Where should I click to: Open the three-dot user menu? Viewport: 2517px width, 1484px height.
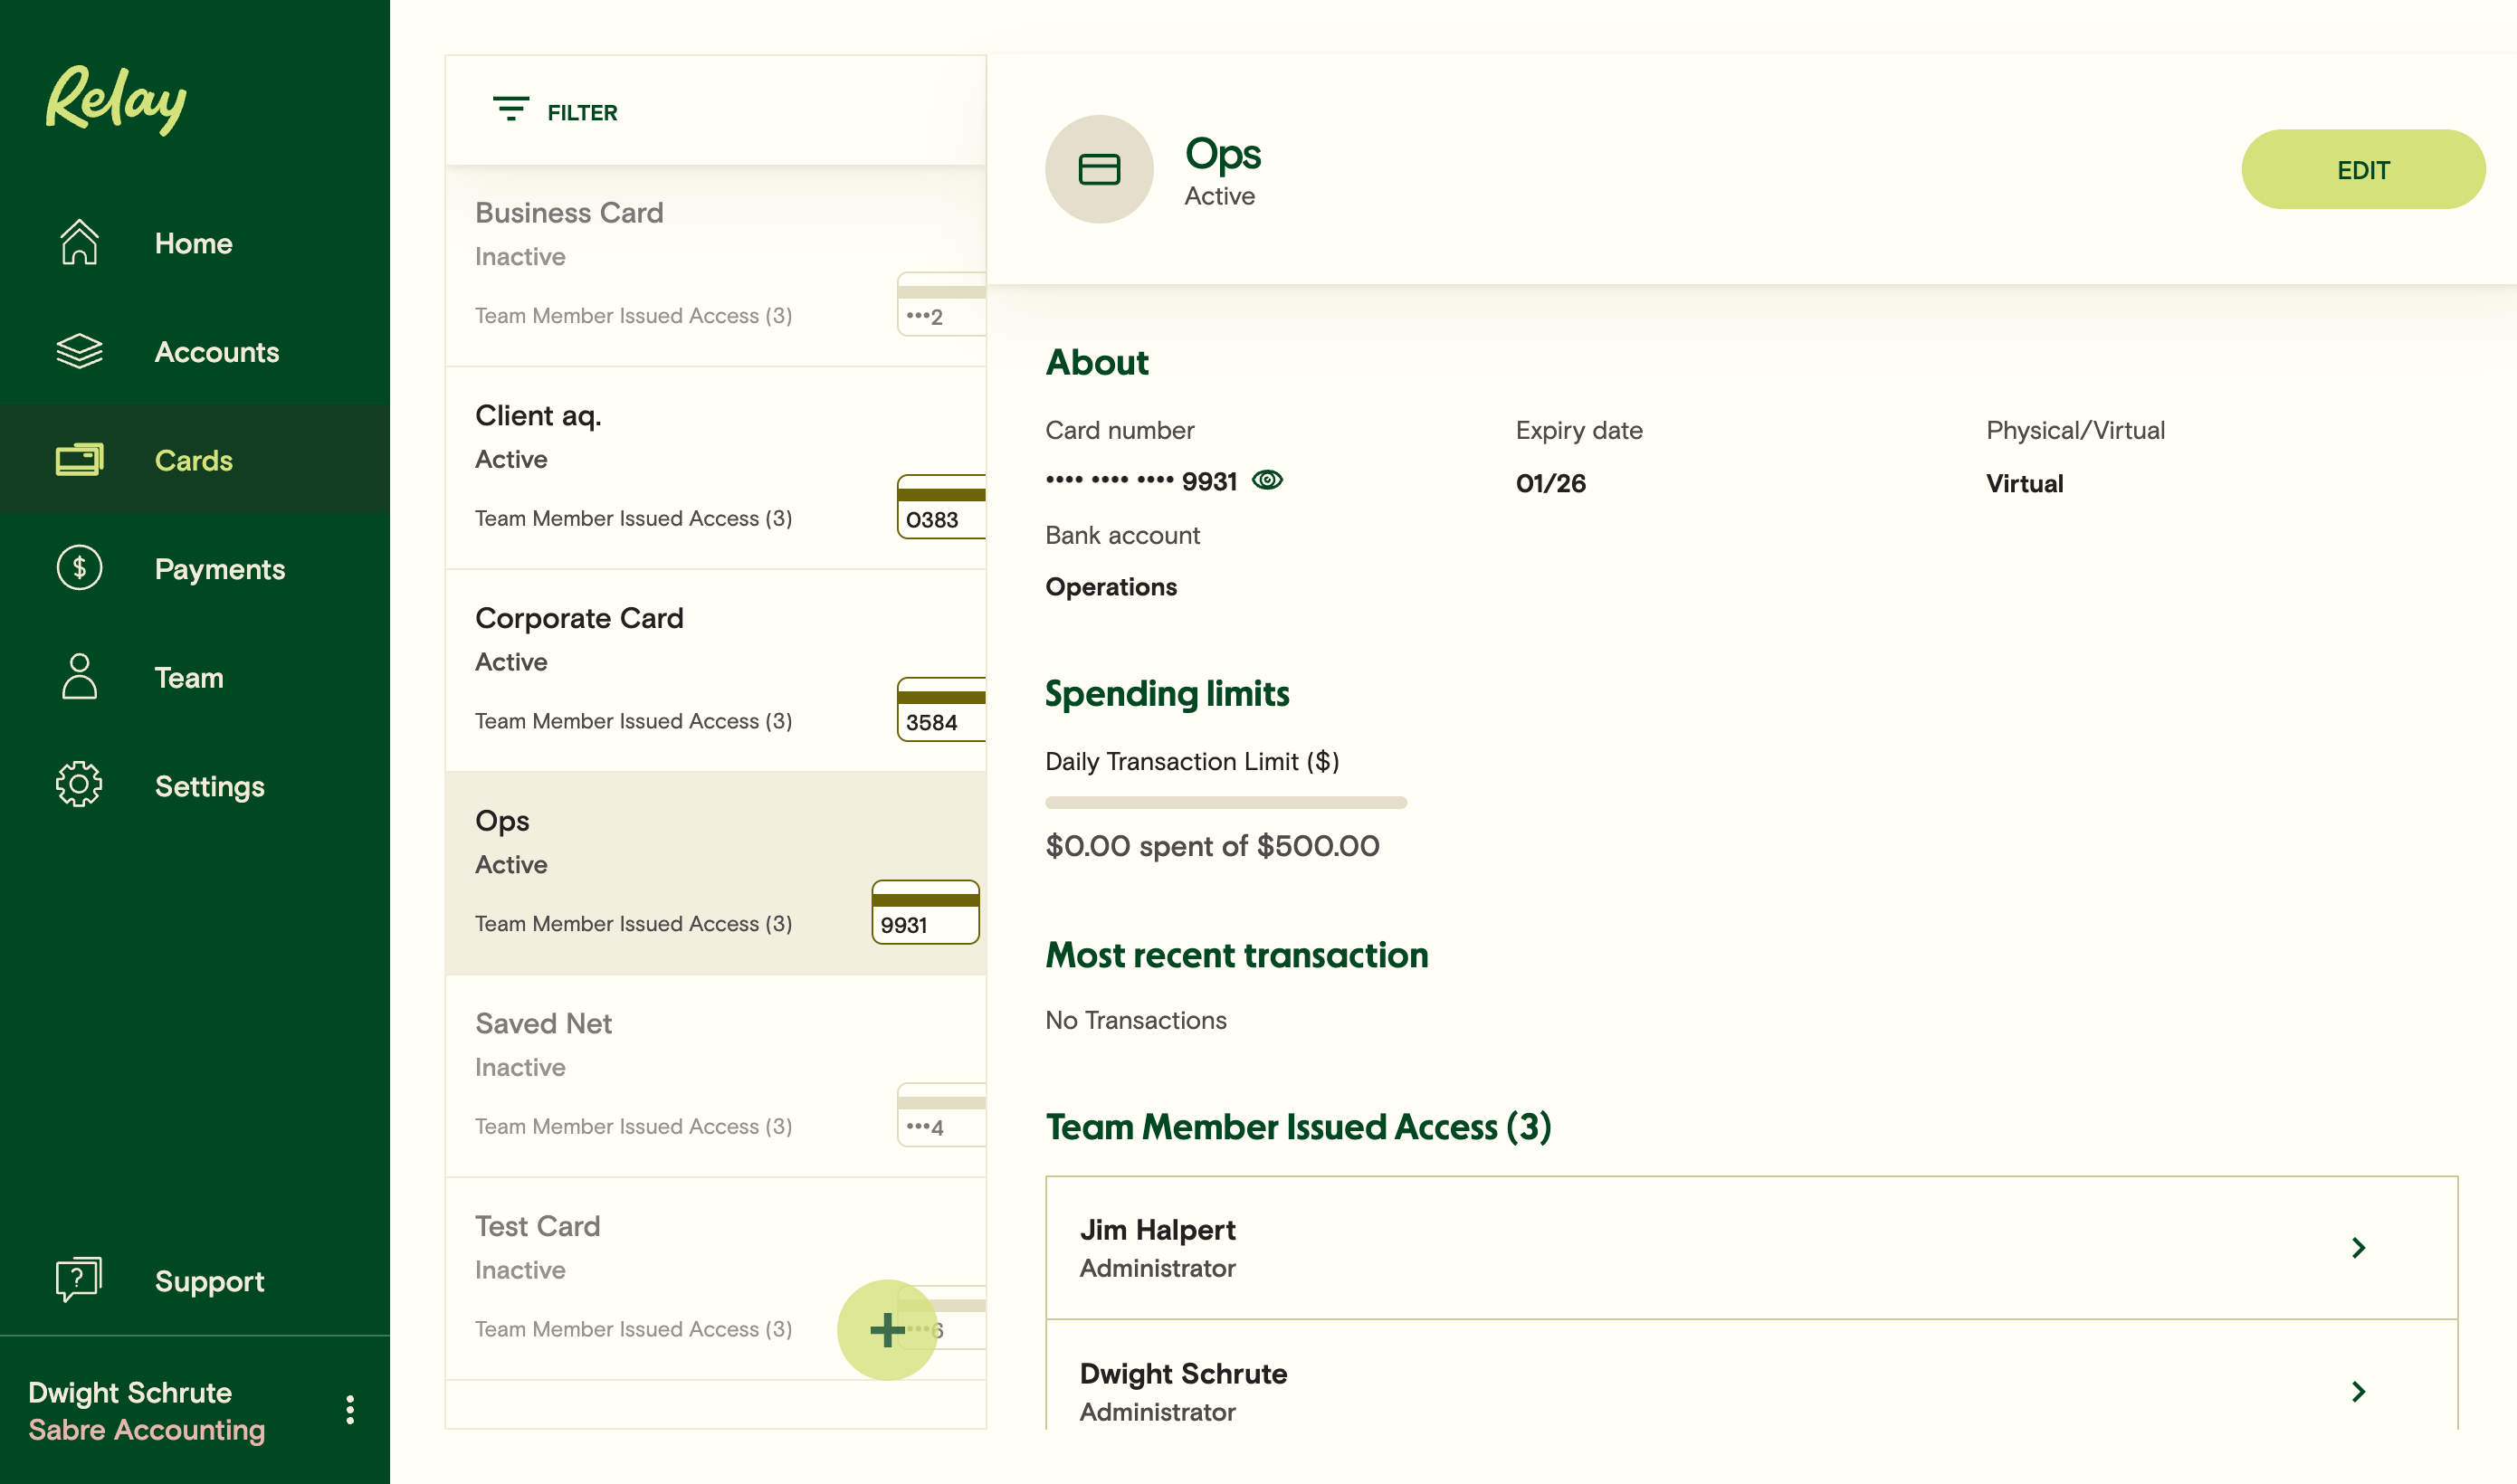click(350, 1409)
